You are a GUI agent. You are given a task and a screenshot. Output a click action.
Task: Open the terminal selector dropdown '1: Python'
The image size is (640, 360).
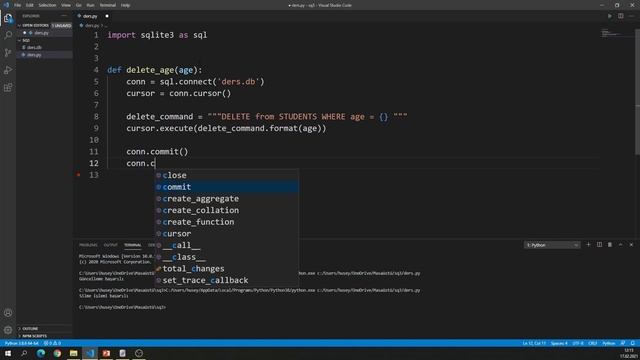(552, 245)
